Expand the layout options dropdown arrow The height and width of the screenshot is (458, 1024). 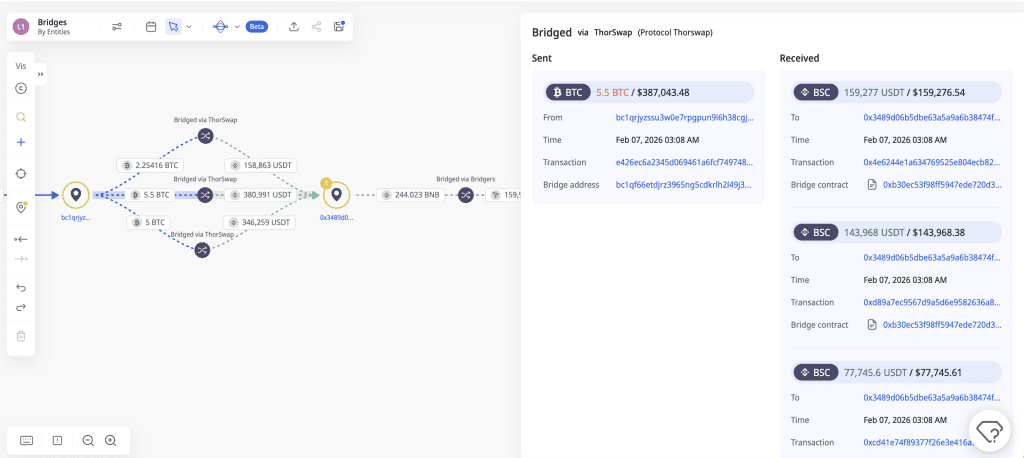(x=236, y=27)
